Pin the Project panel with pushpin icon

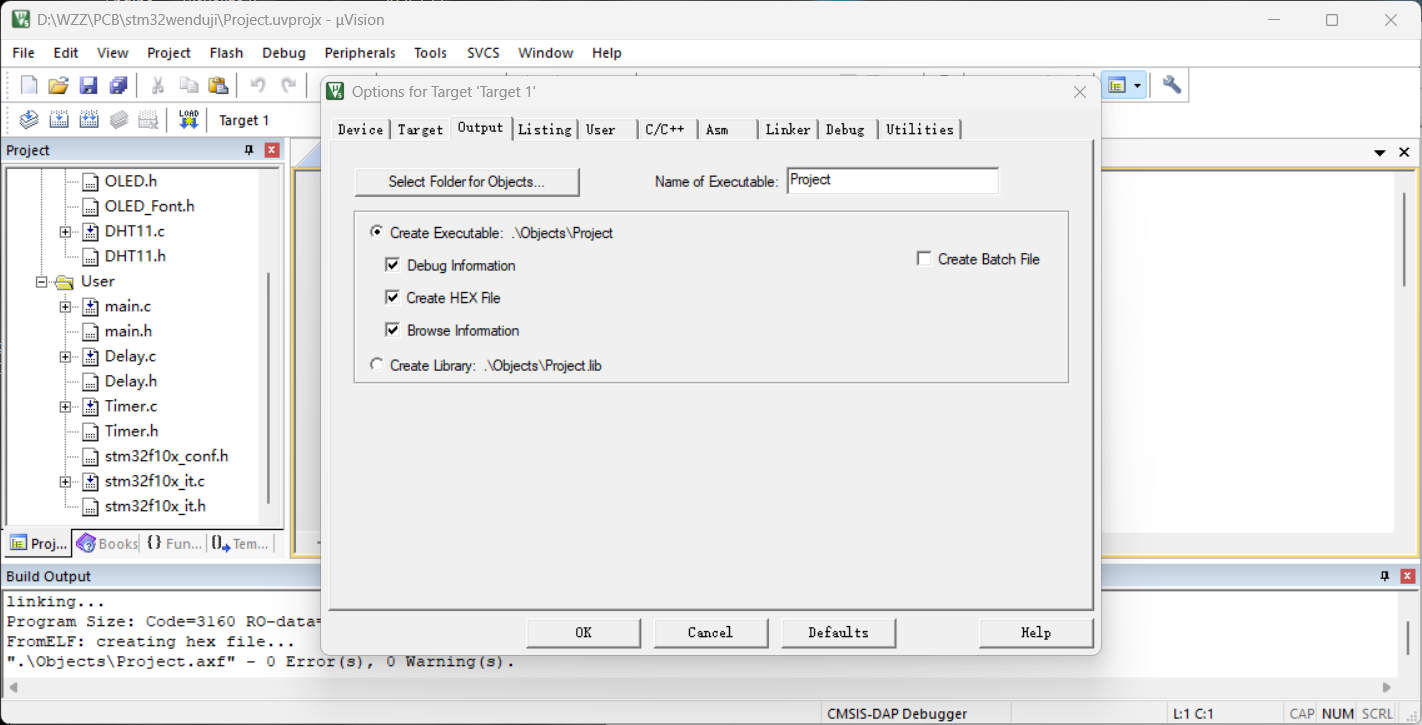(x=249, y=150)
